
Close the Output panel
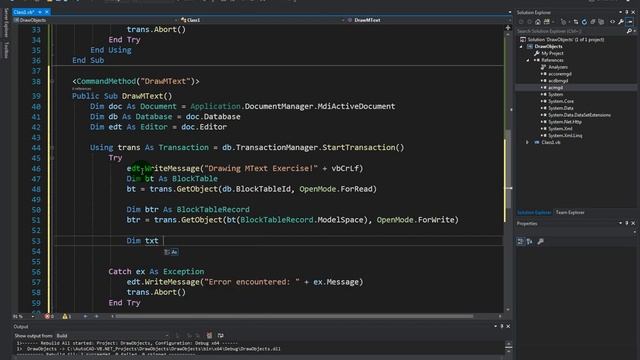508,326
